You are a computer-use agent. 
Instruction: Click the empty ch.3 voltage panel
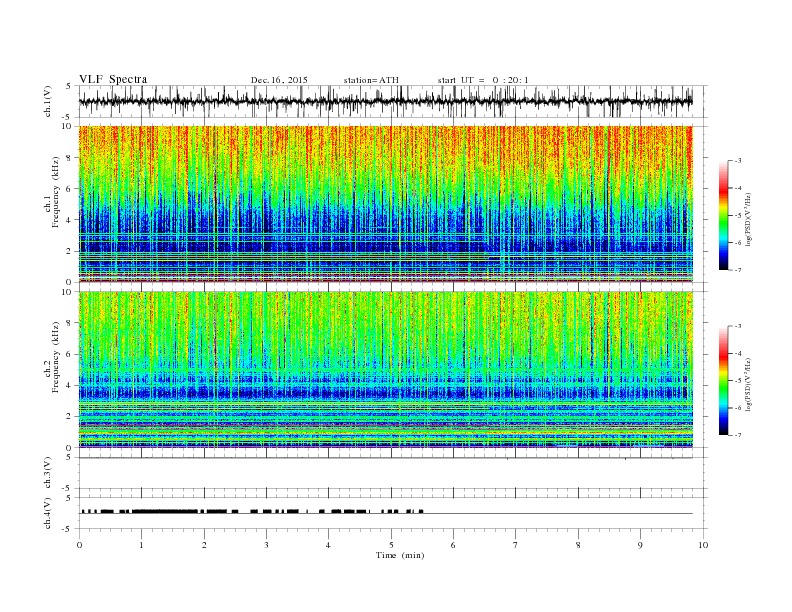pos(393,473)
